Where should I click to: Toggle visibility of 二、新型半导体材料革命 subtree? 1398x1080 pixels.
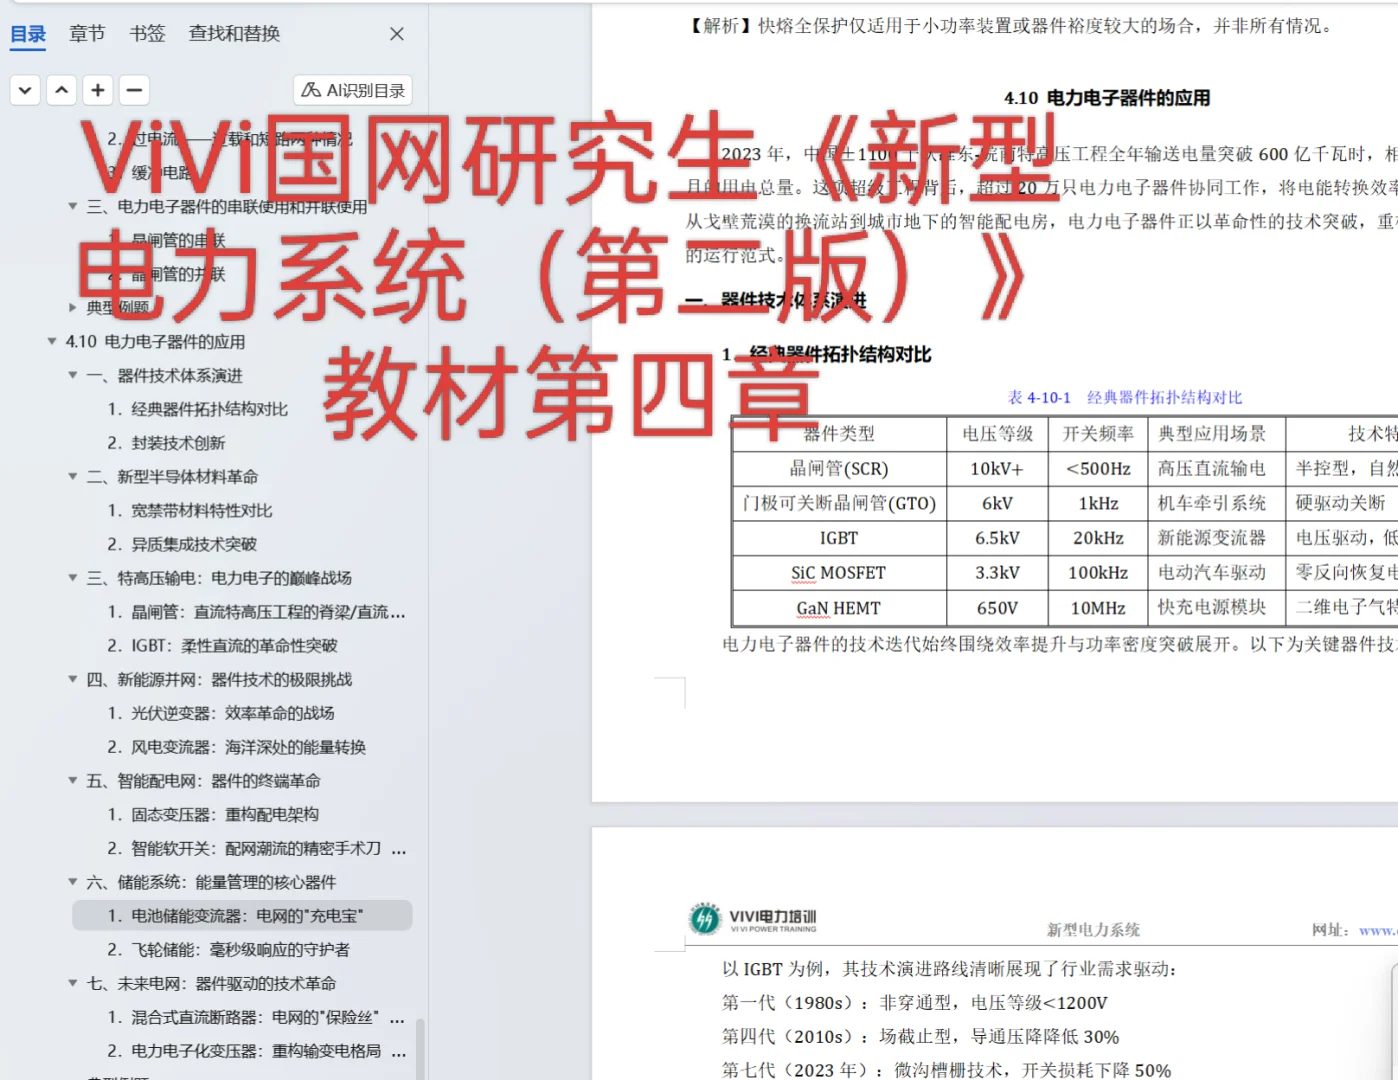(x=71, y=477)
